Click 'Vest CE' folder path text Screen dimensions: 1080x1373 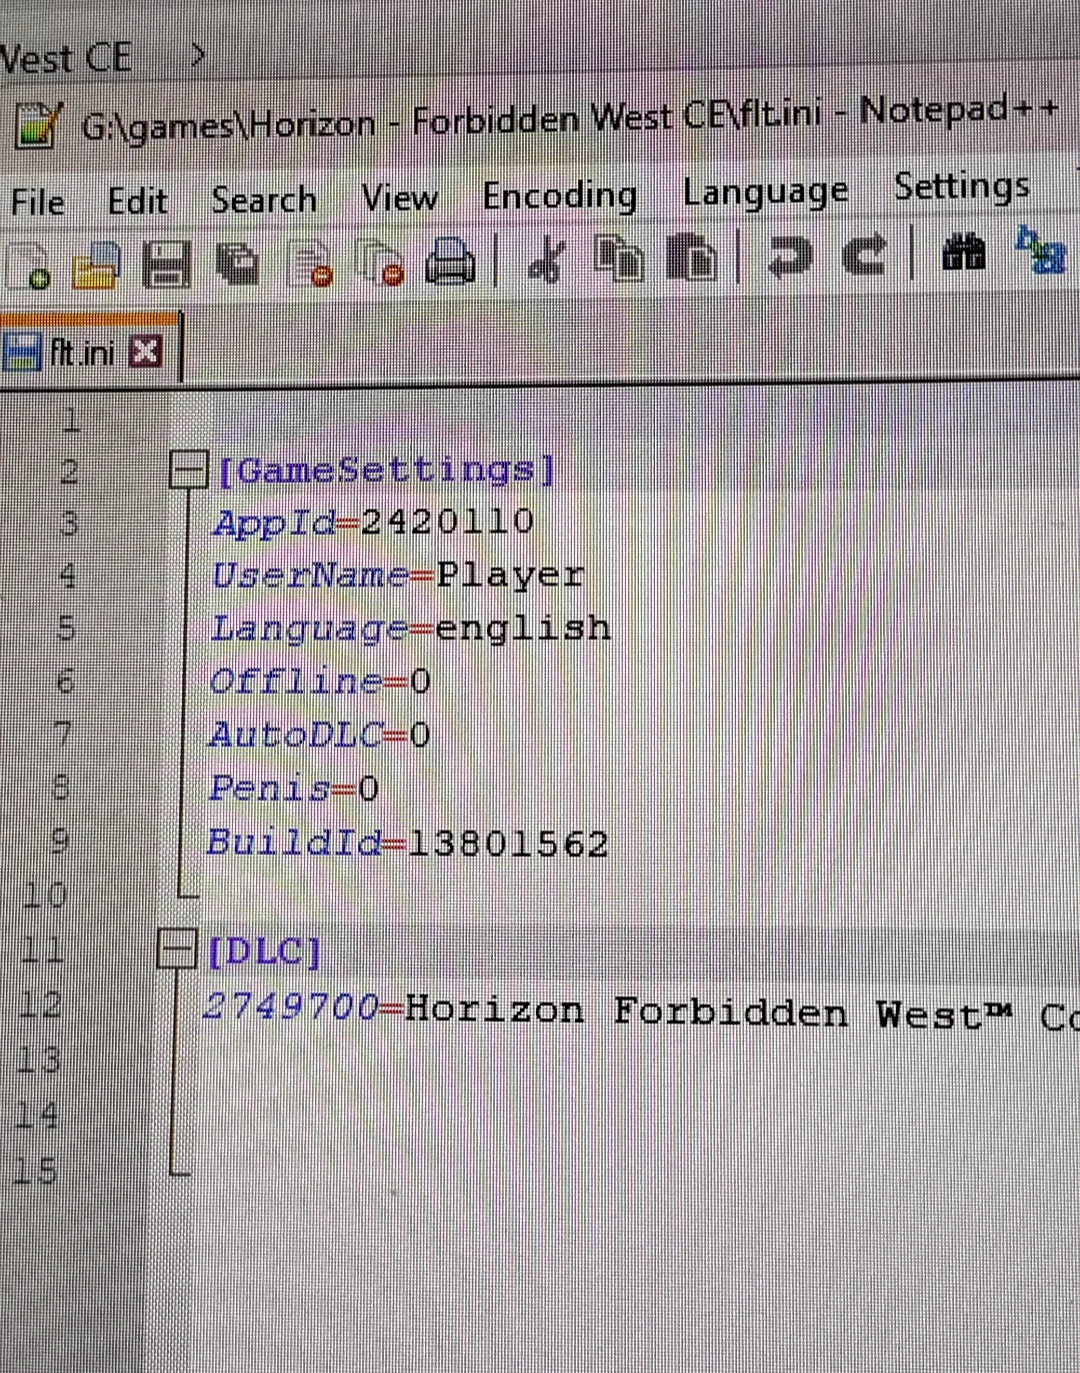[66, 57]
